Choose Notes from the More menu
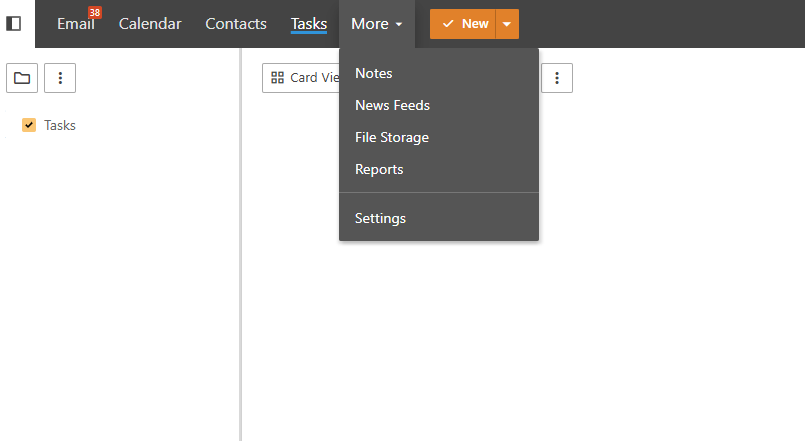This screenshot has width=805, height=441. pyautogui.click(x=374, y=73)
